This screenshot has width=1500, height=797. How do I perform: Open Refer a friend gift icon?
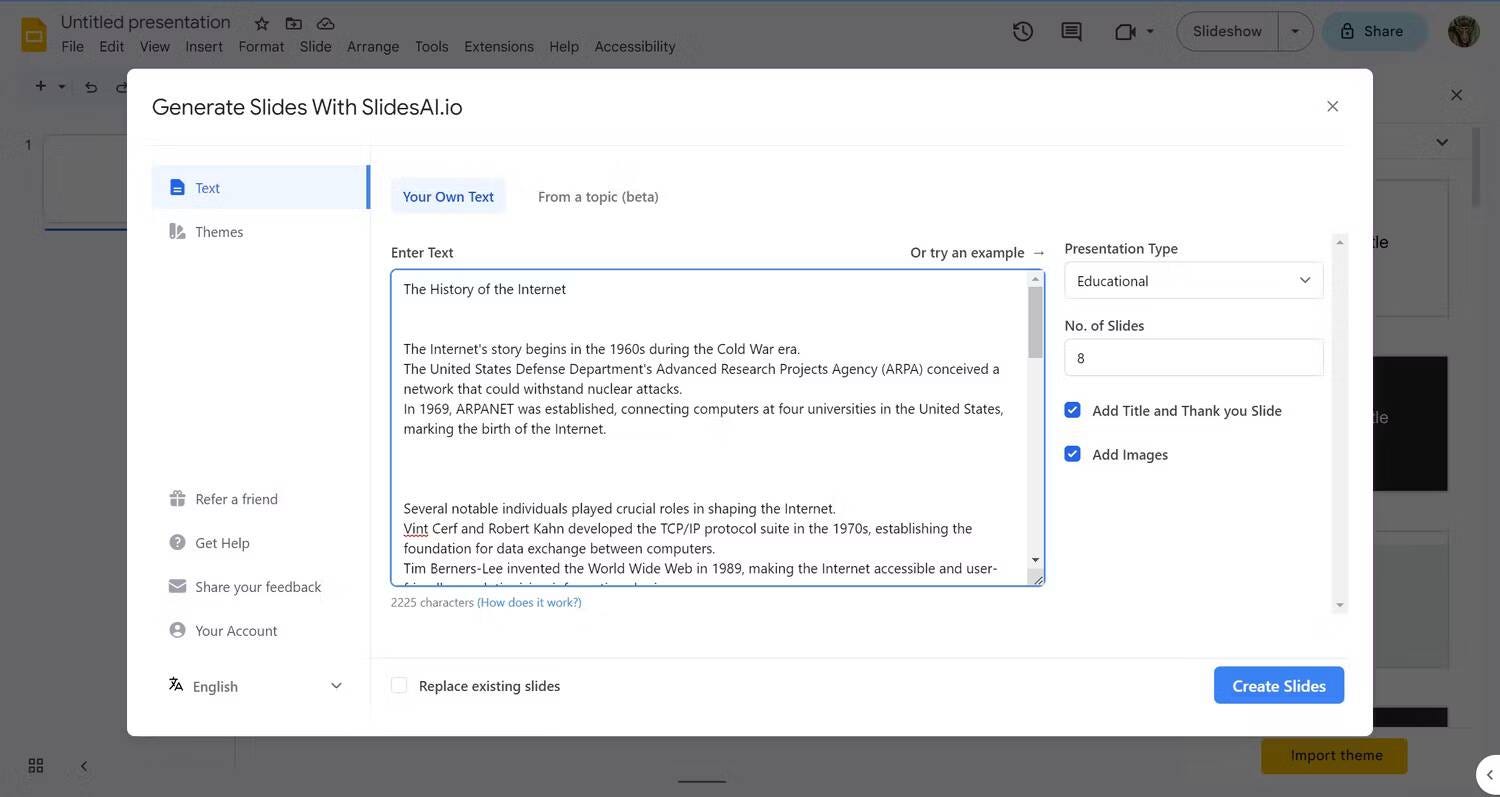(x=178, y=499)
